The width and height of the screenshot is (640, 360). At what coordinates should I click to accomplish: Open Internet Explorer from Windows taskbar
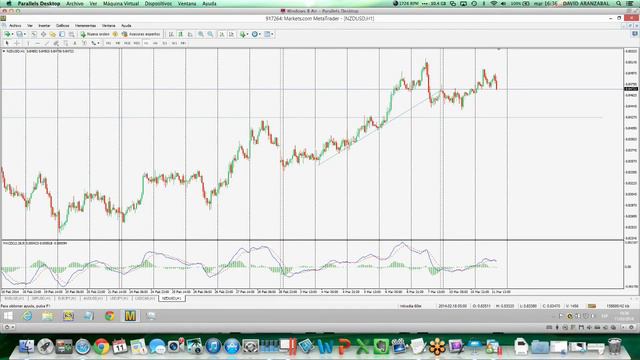[x=27, y=316]
